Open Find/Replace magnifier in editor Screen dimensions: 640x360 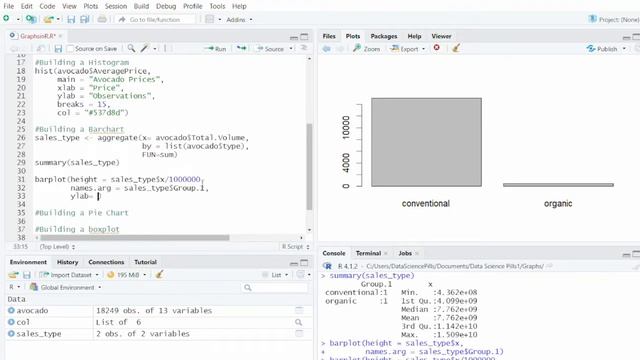[x=131, y=48]
